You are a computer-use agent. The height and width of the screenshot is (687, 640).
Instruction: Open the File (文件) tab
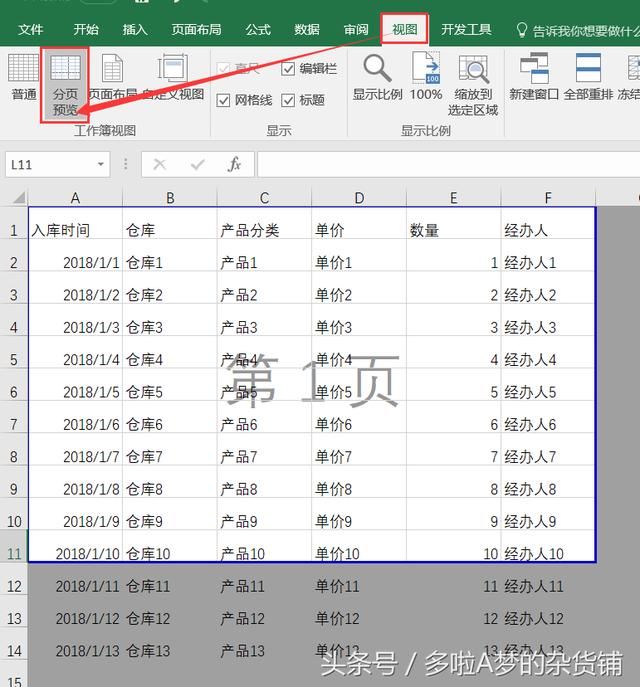point(30,29)
